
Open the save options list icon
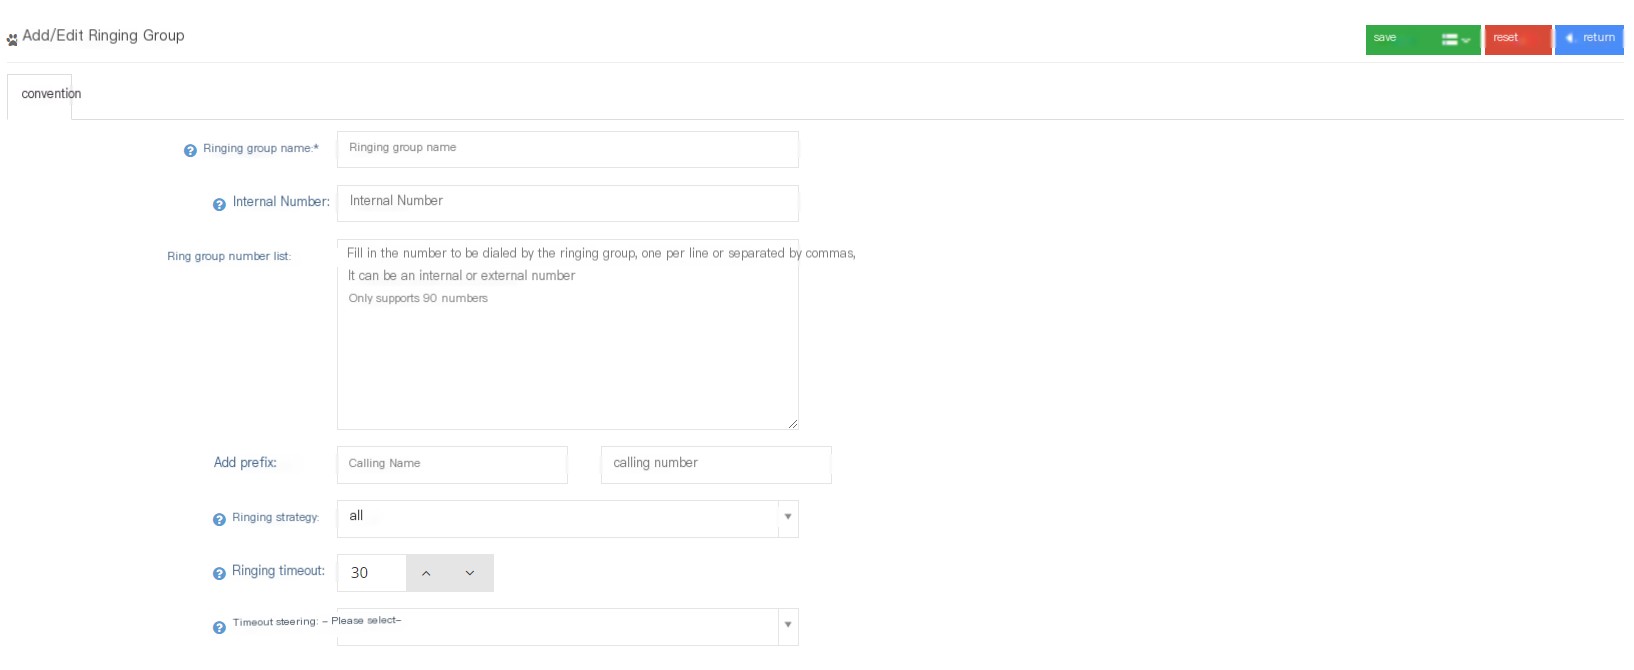pos(1455,39)
